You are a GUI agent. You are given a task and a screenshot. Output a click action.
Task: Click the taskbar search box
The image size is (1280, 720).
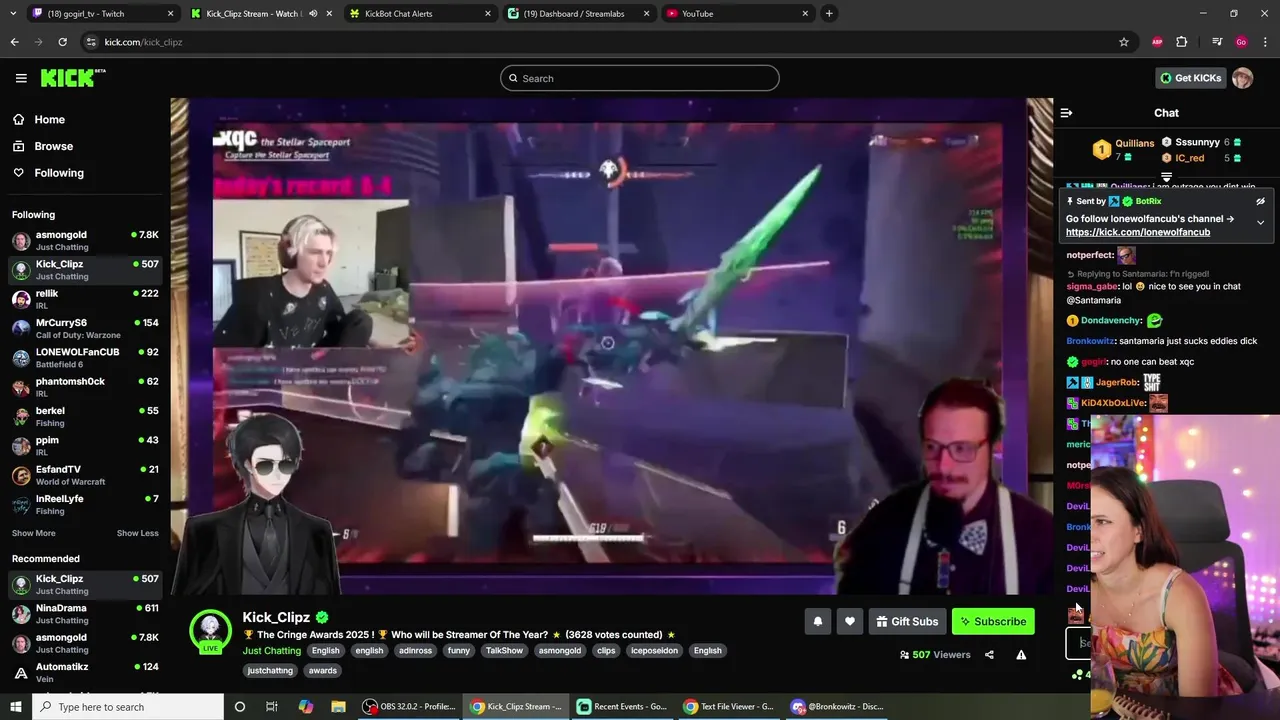[x=128, y=706]
